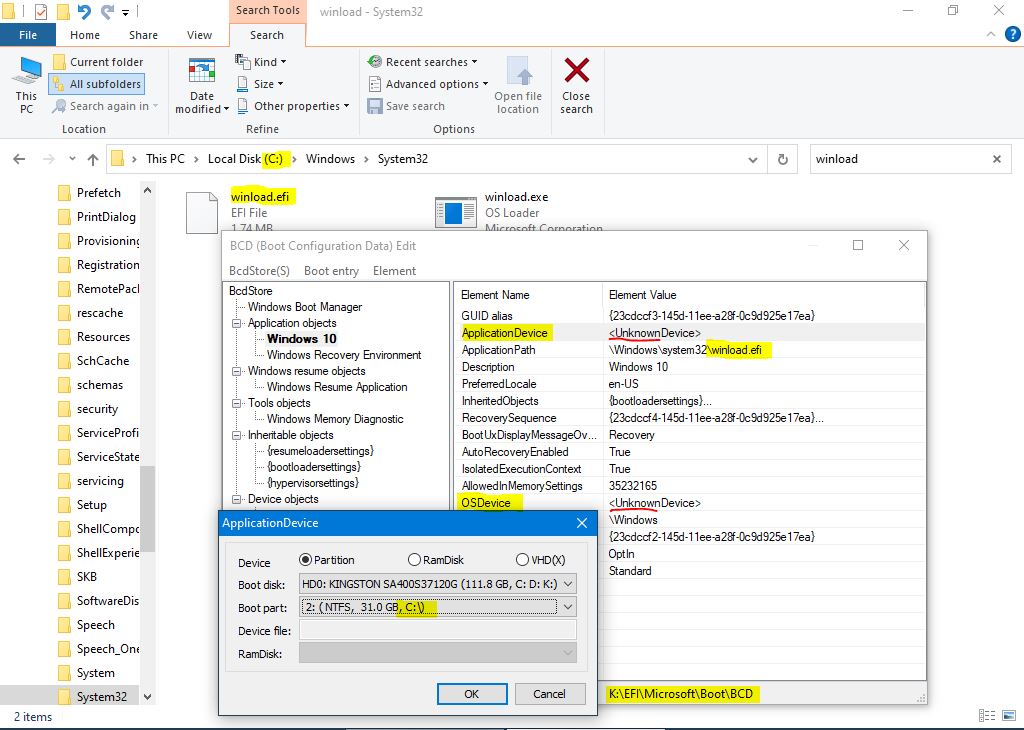
Task: Click the Open file location icon
Action: pos(518,71)
